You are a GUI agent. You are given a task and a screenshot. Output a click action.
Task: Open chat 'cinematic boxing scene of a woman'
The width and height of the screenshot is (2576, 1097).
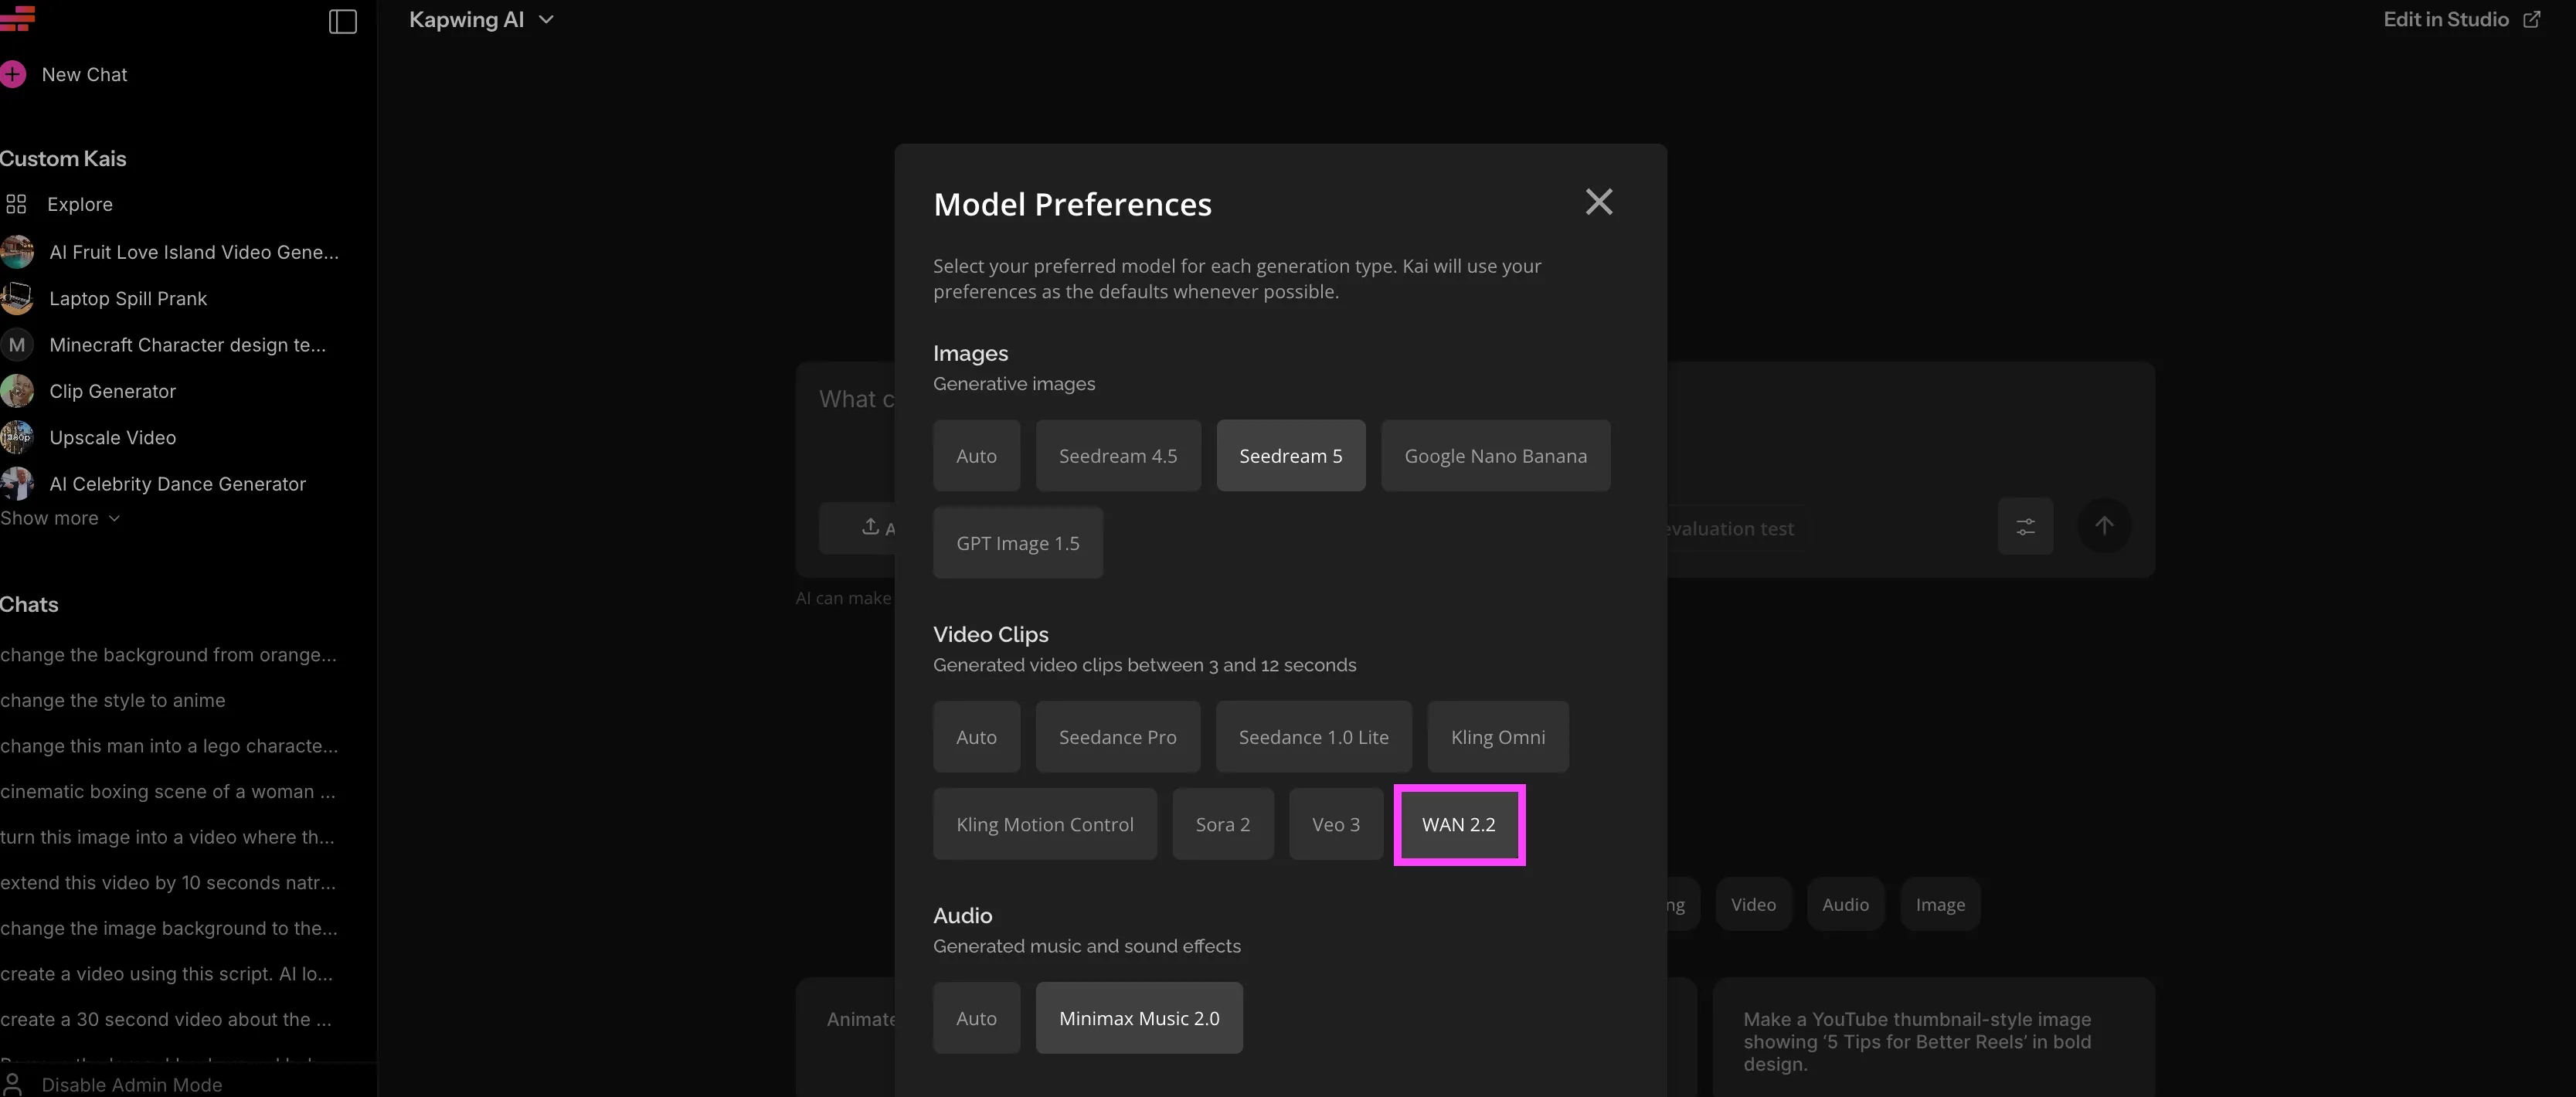pos(168,792)
